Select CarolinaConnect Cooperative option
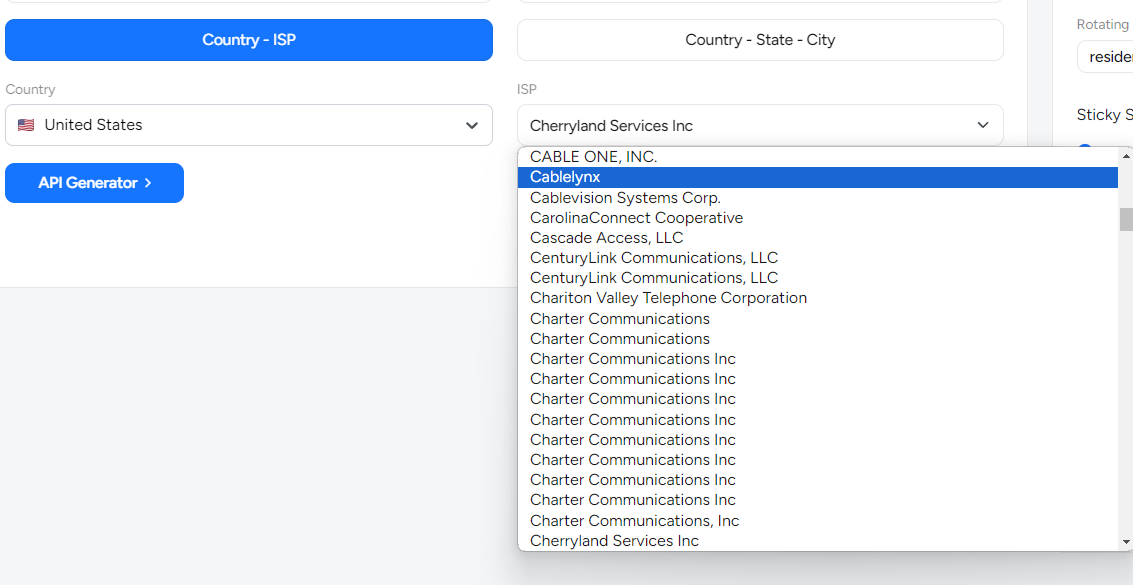This screenshot has height=585, width=1133. 636,218
